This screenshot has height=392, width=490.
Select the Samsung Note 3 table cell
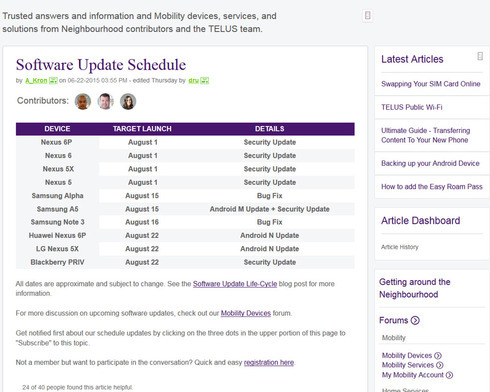57,222
